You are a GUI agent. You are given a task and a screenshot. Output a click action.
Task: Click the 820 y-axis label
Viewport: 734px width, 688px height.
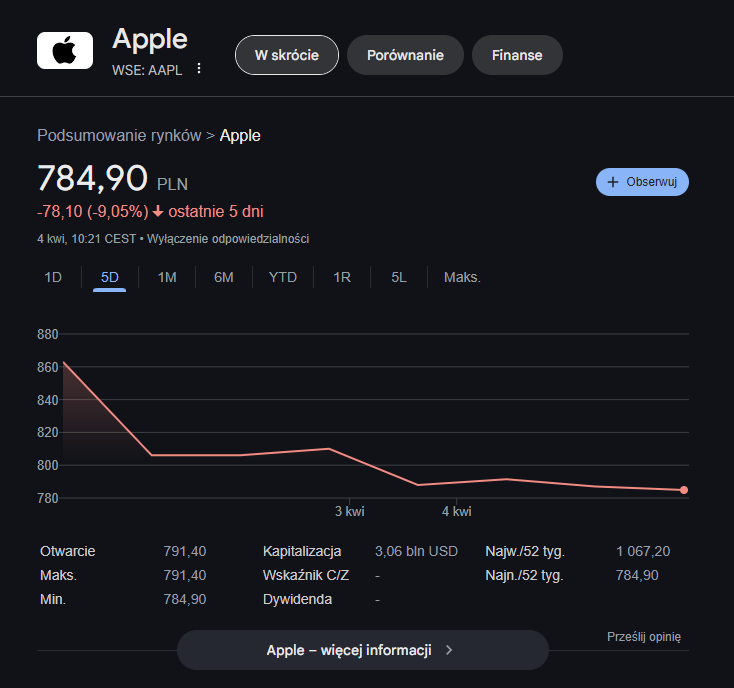(x=48, y=432)
